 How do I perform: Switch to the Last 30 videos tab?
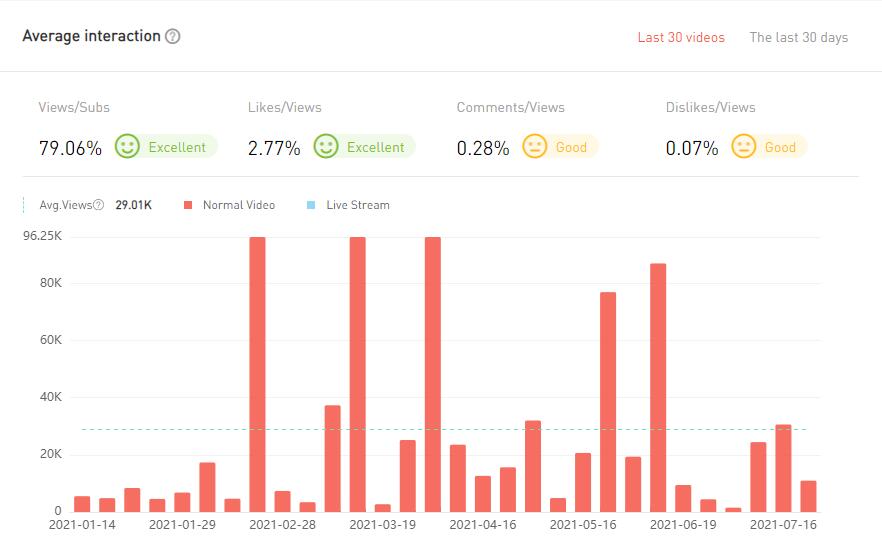(681, 38)
